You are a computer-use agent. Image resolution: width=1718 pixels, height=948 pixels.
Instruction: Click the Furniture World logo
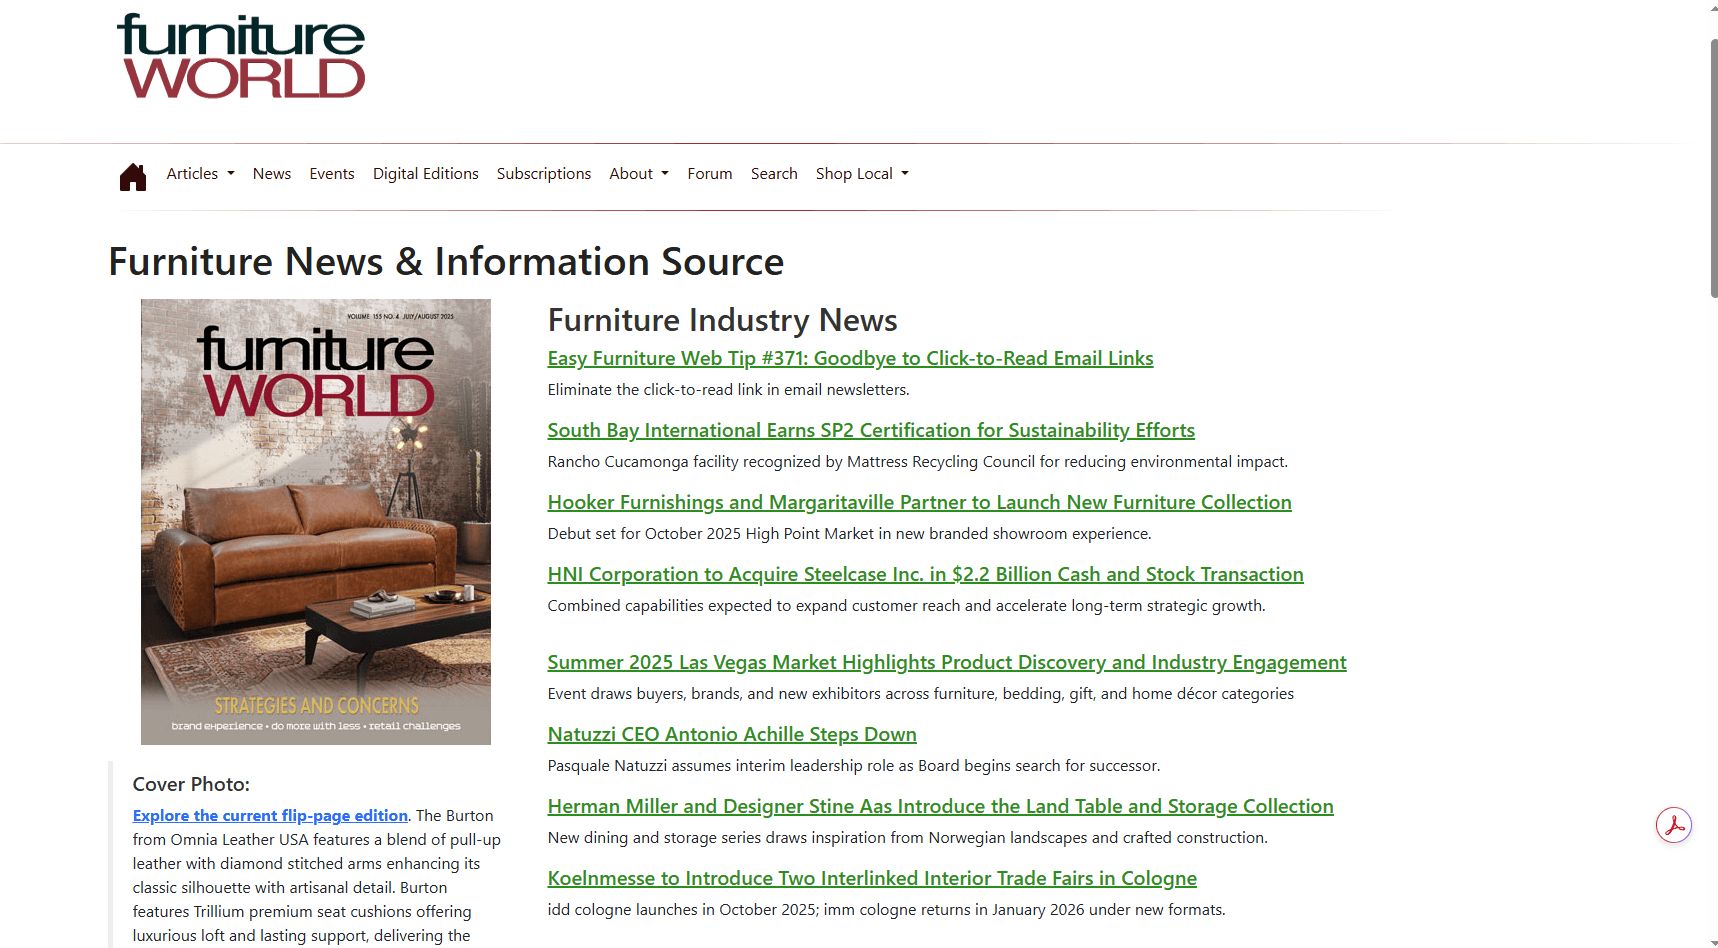point(240,56)
